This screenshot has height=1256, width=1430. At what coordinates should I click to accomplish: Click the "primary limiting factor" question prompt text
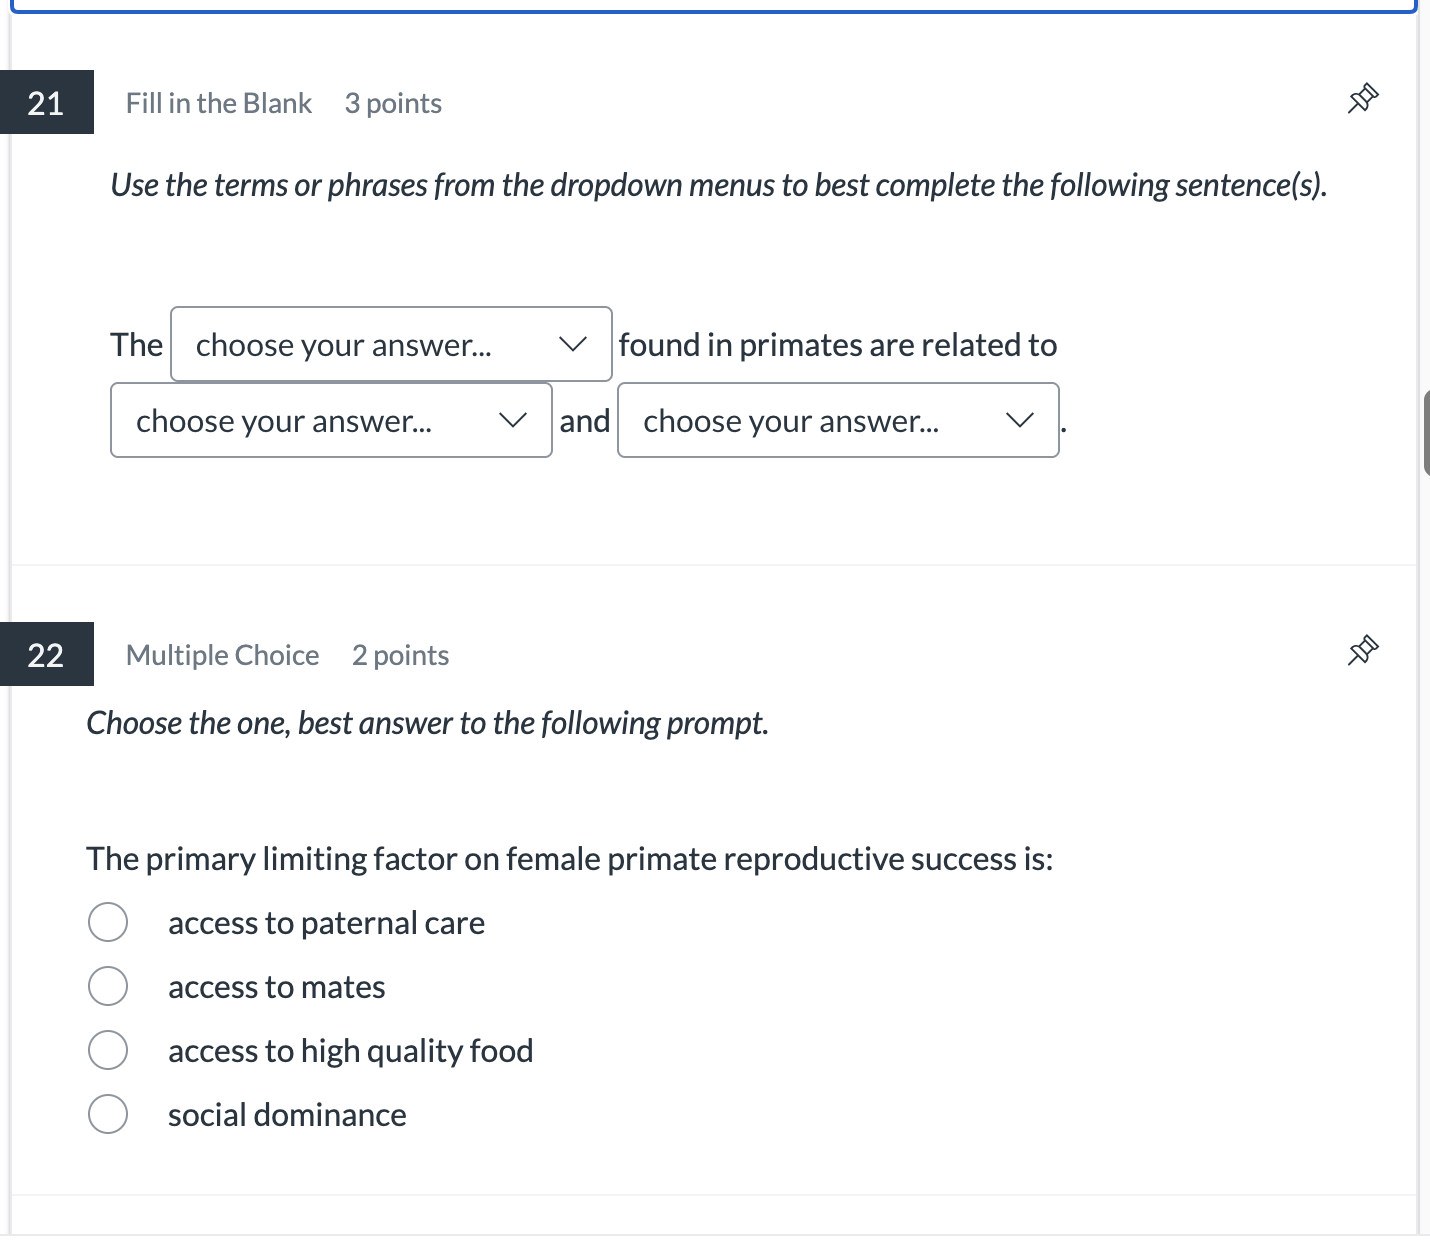click(569, 858)
